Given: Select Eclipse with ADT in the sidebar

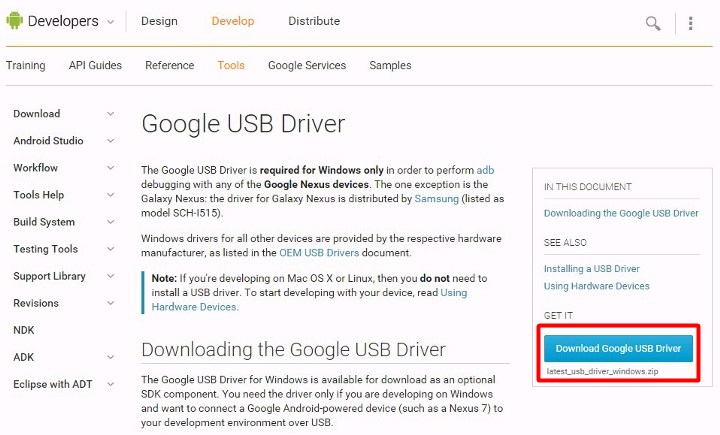Looking at the screenshot, I should click(x=53, y=384).
